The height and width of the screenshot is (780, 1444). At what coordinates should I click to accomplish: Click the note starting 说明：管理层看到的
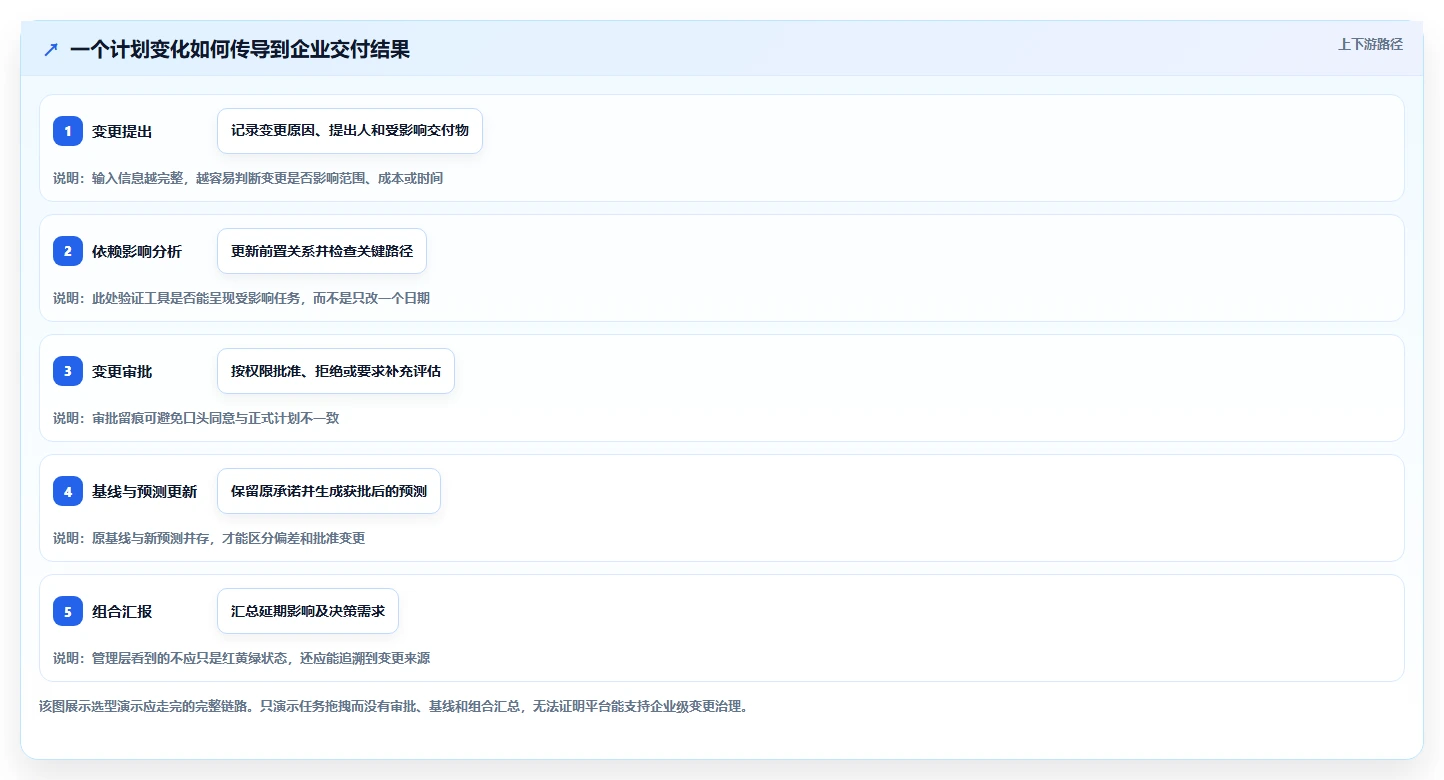pyautogui.click(x=241, y=658)
